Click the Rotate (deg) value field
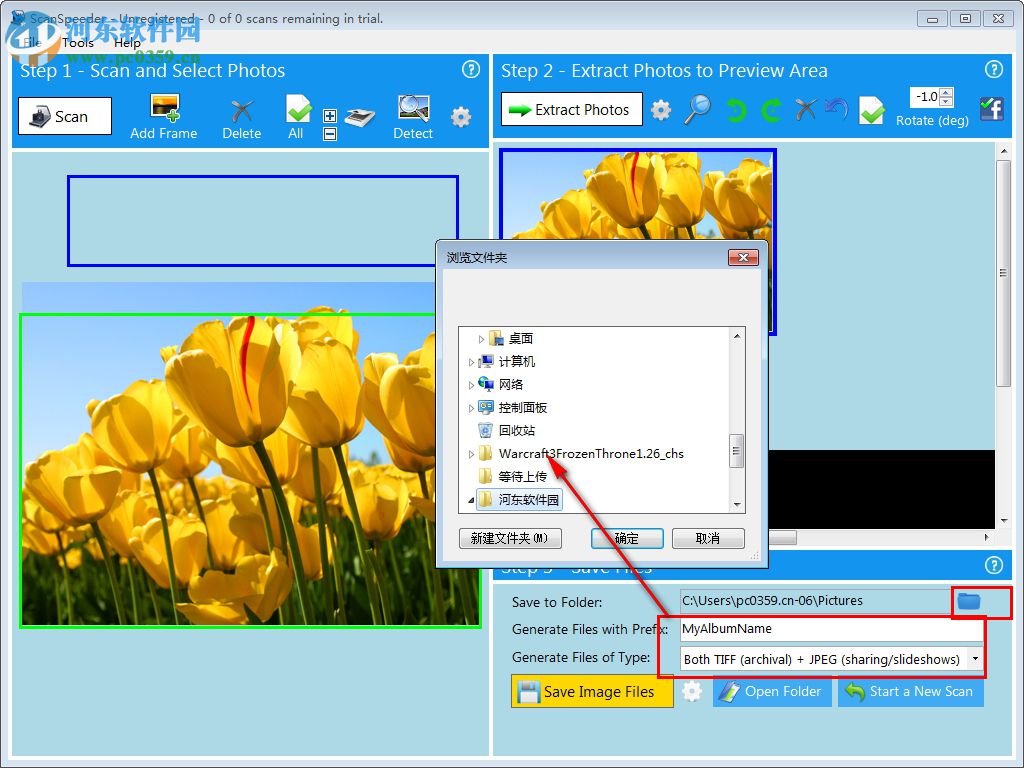This screenshot has height=768, width=1024. [925, 97]
